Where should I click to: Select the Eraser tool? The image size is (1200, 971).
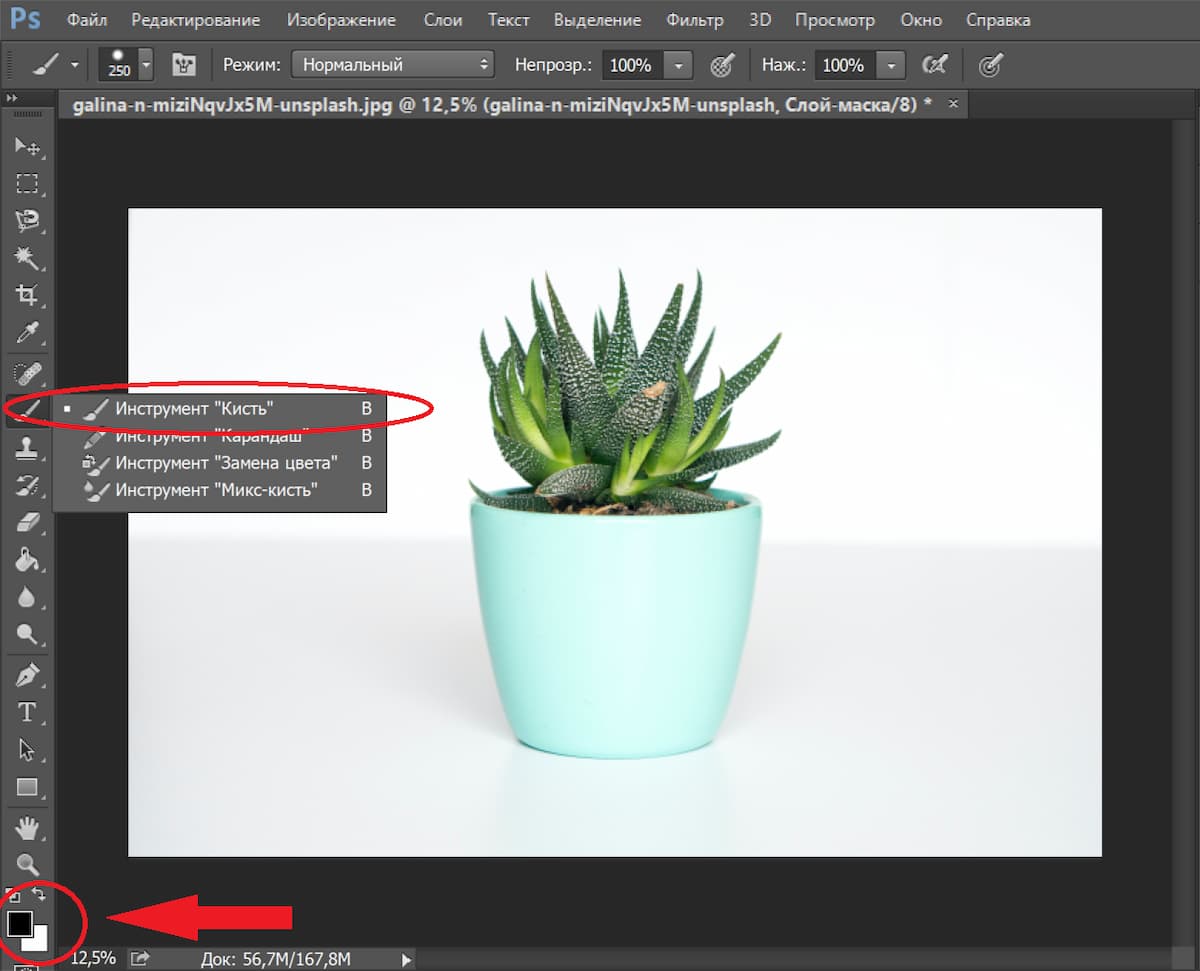[x=26, y=522]
